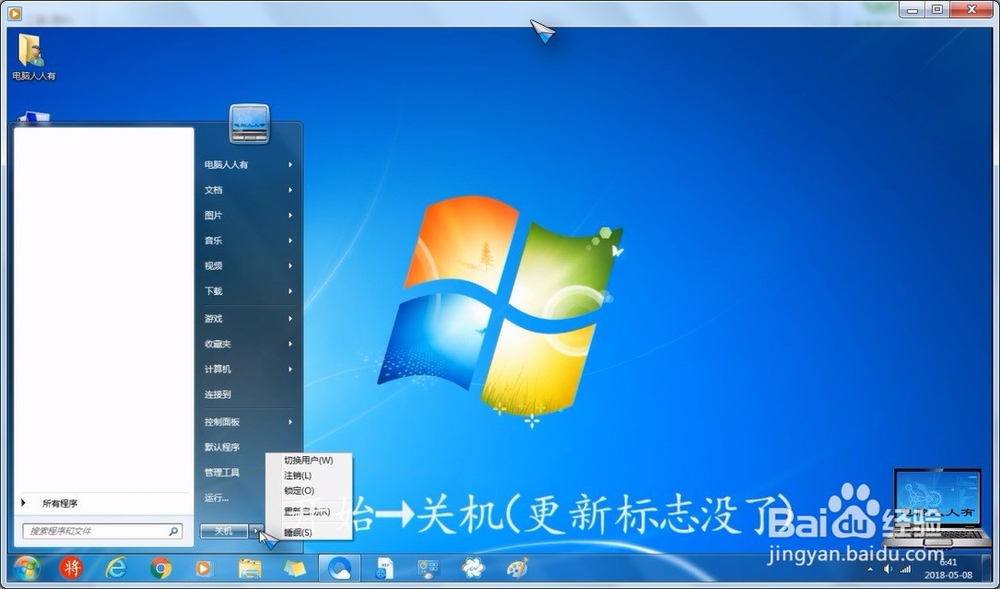Launch Google Chrome from the taskbar
This screenshot has height=589, width=1000.
(161, 567)
